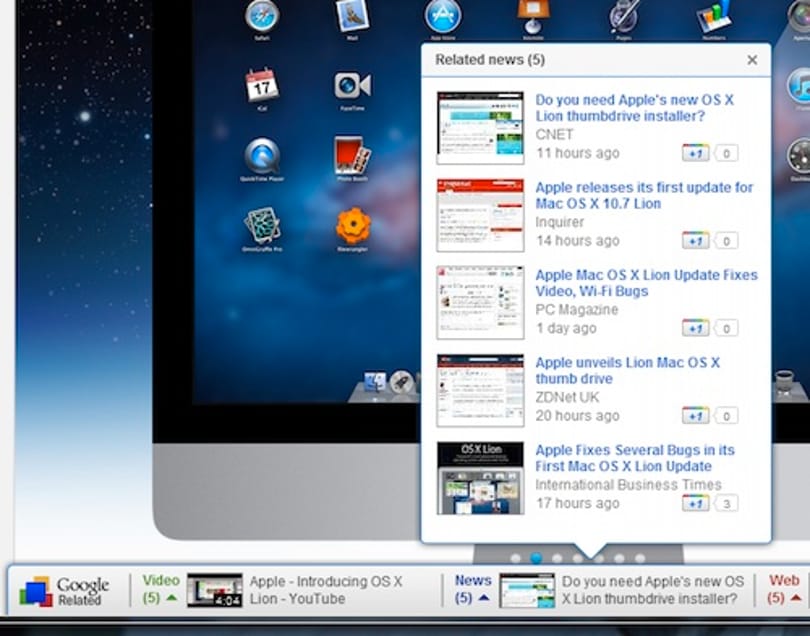Open "Apple Mac OS X Lion Update Fixes" article

[646, 283]
